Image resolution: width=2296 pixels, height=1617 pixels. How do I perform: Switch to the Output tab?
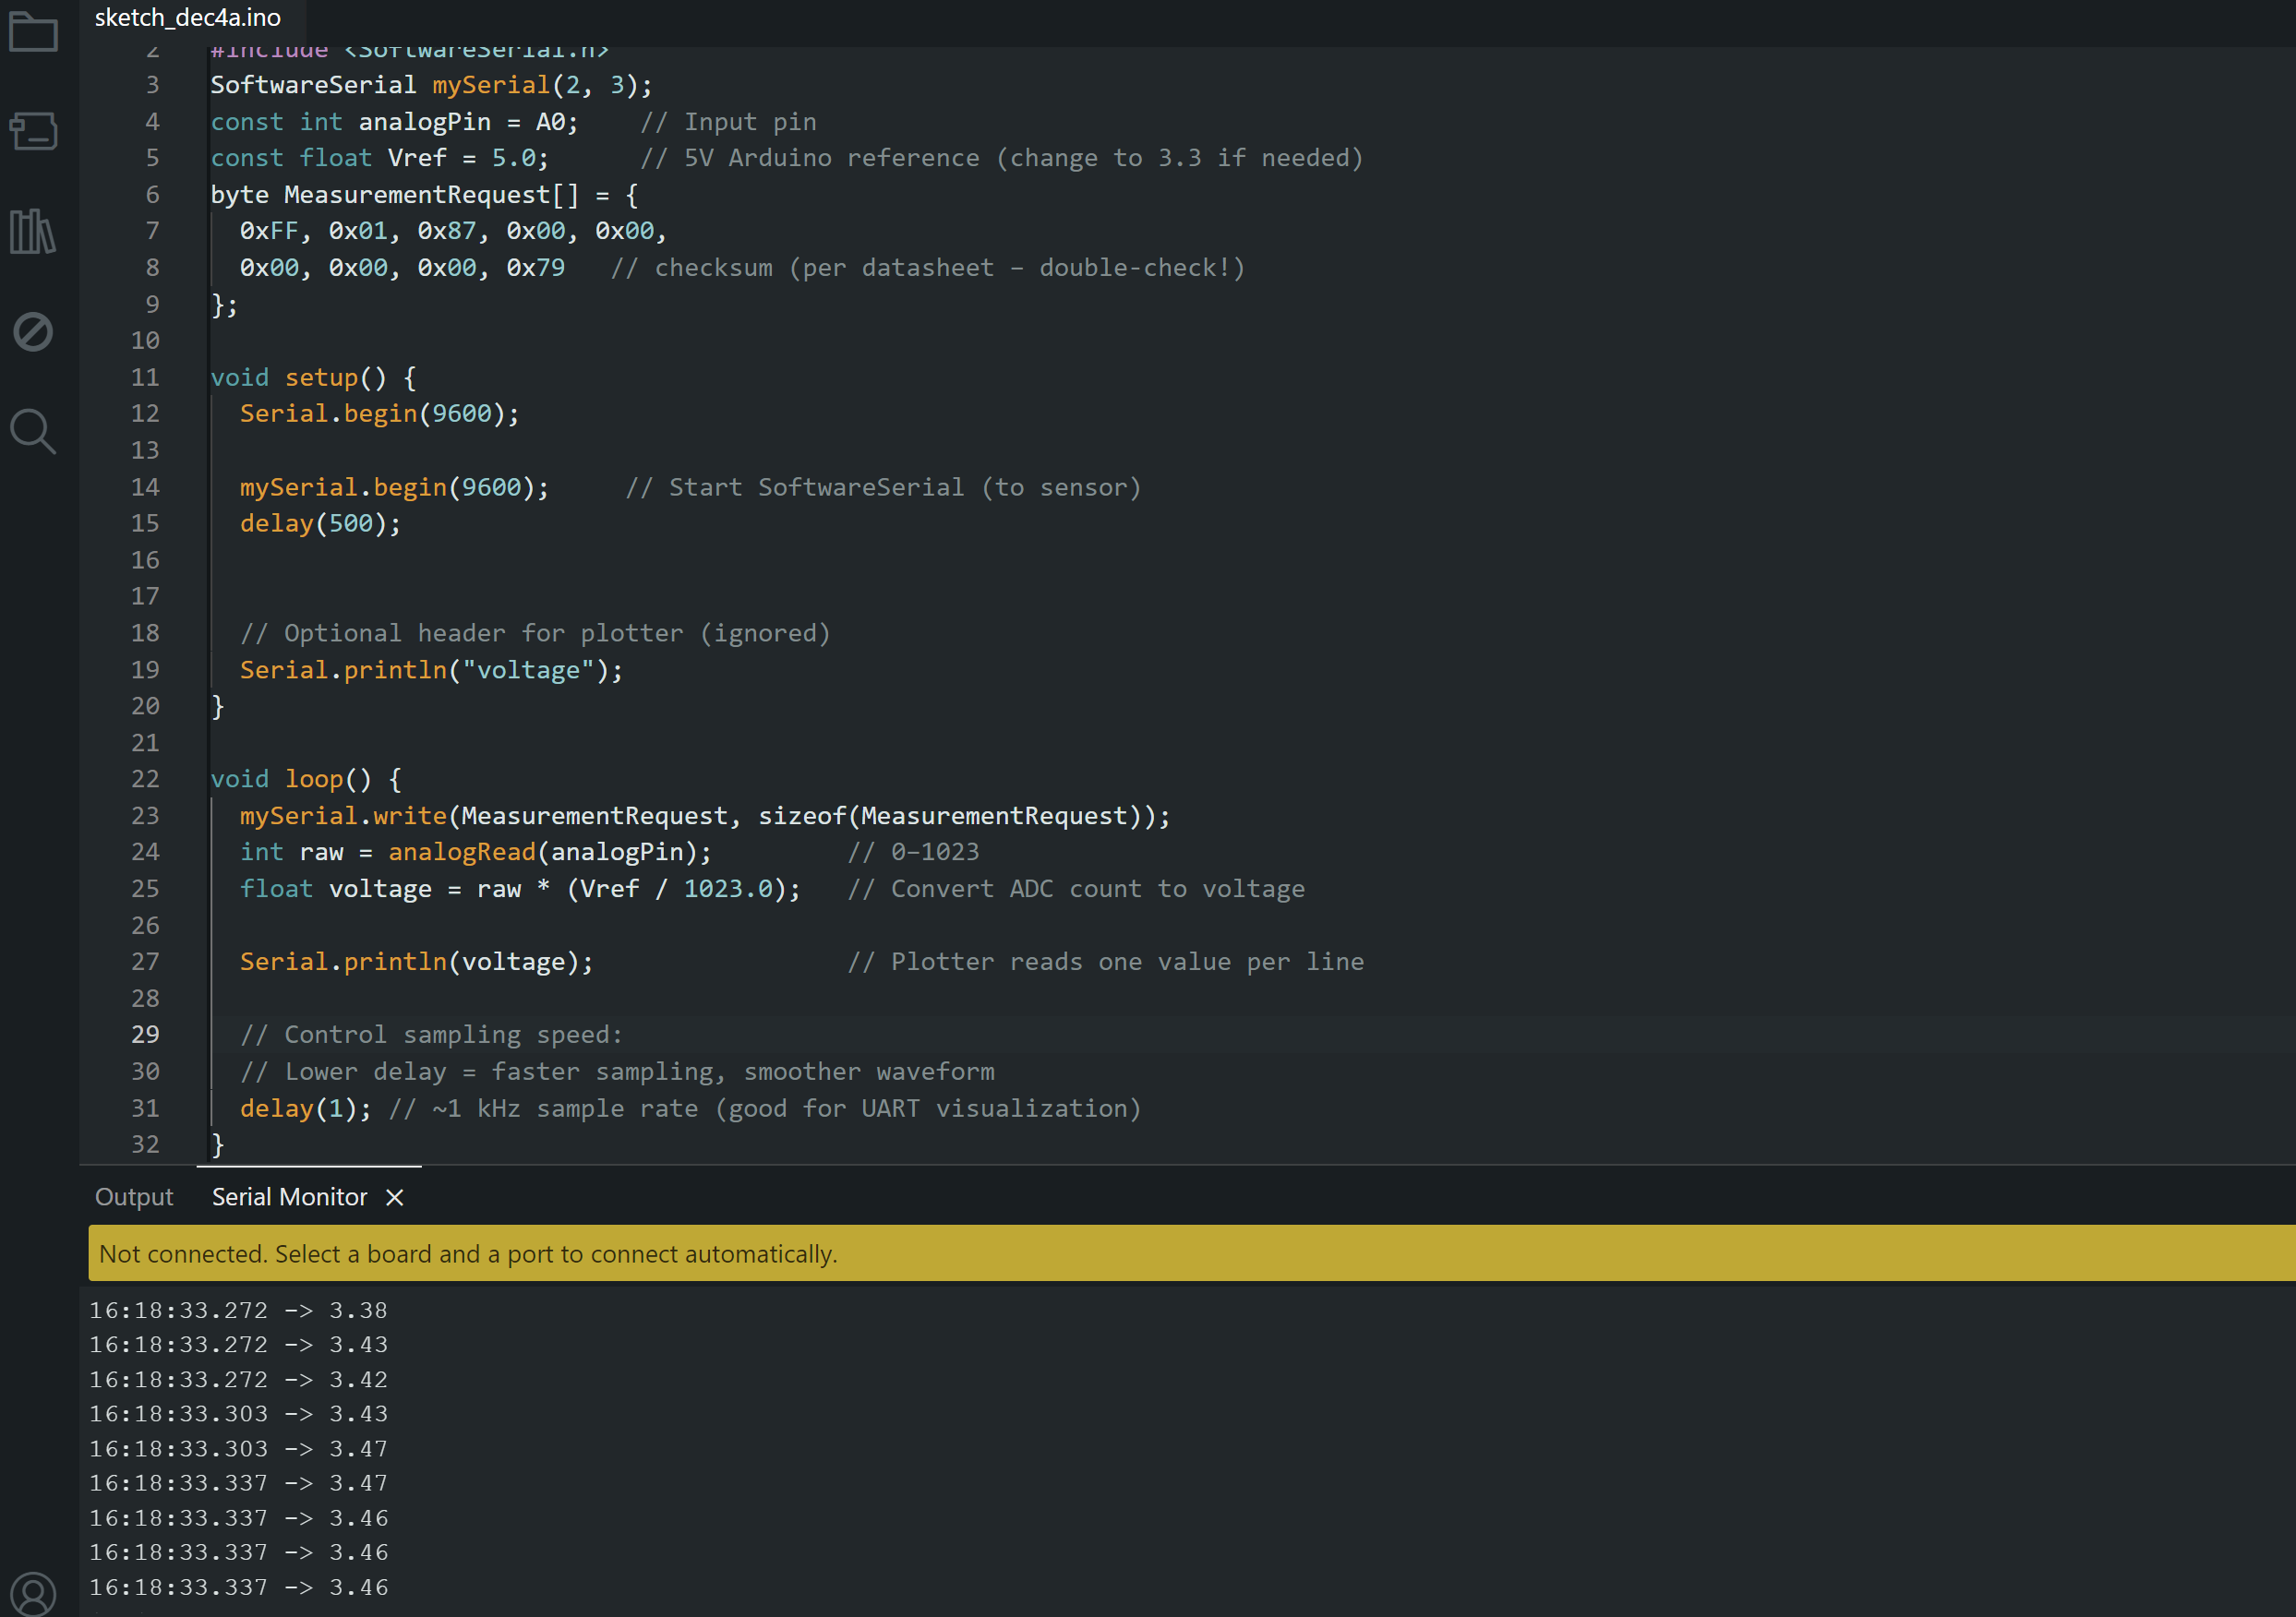pyautogui.click(x=134, y=1197)
